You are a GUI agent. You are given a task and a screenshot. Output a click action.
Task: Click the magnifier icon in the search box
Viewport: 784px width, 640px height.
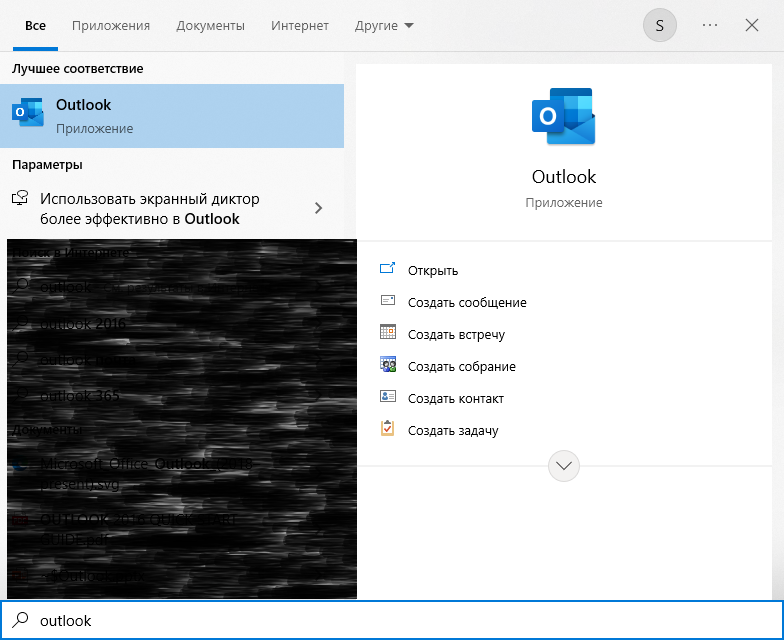click(20, 620)
